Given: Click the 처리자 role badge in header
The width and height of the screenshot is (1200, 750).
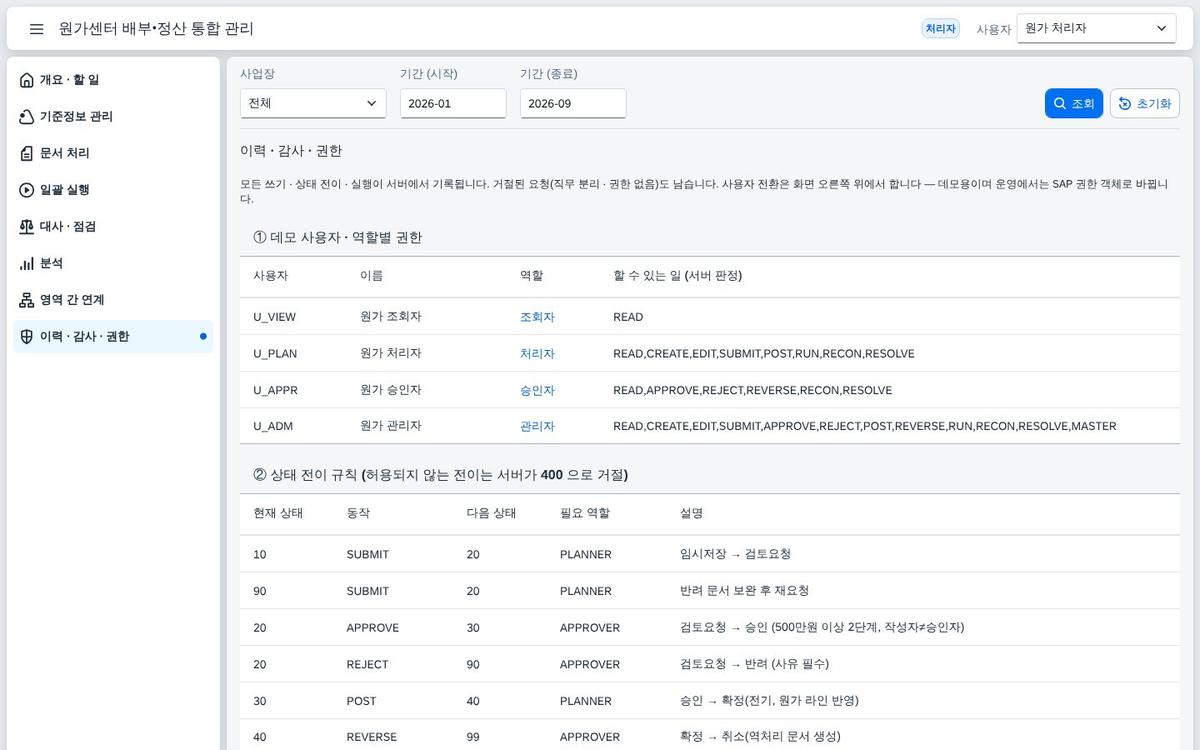Looking at the screenshot, I should 940,29.
